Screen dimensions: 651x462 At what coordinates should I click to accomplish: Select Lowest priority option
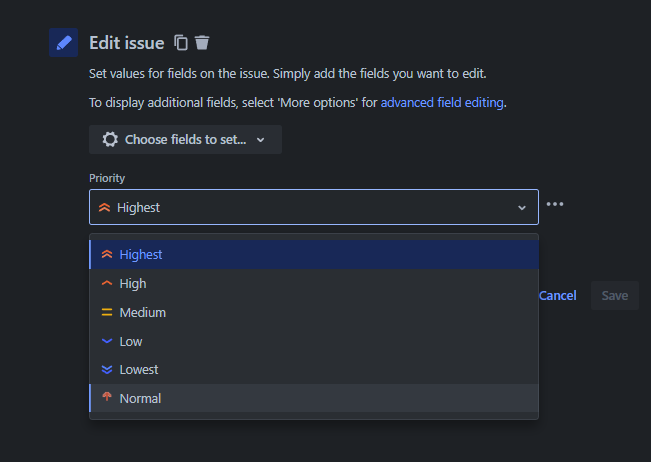(139, 369)
